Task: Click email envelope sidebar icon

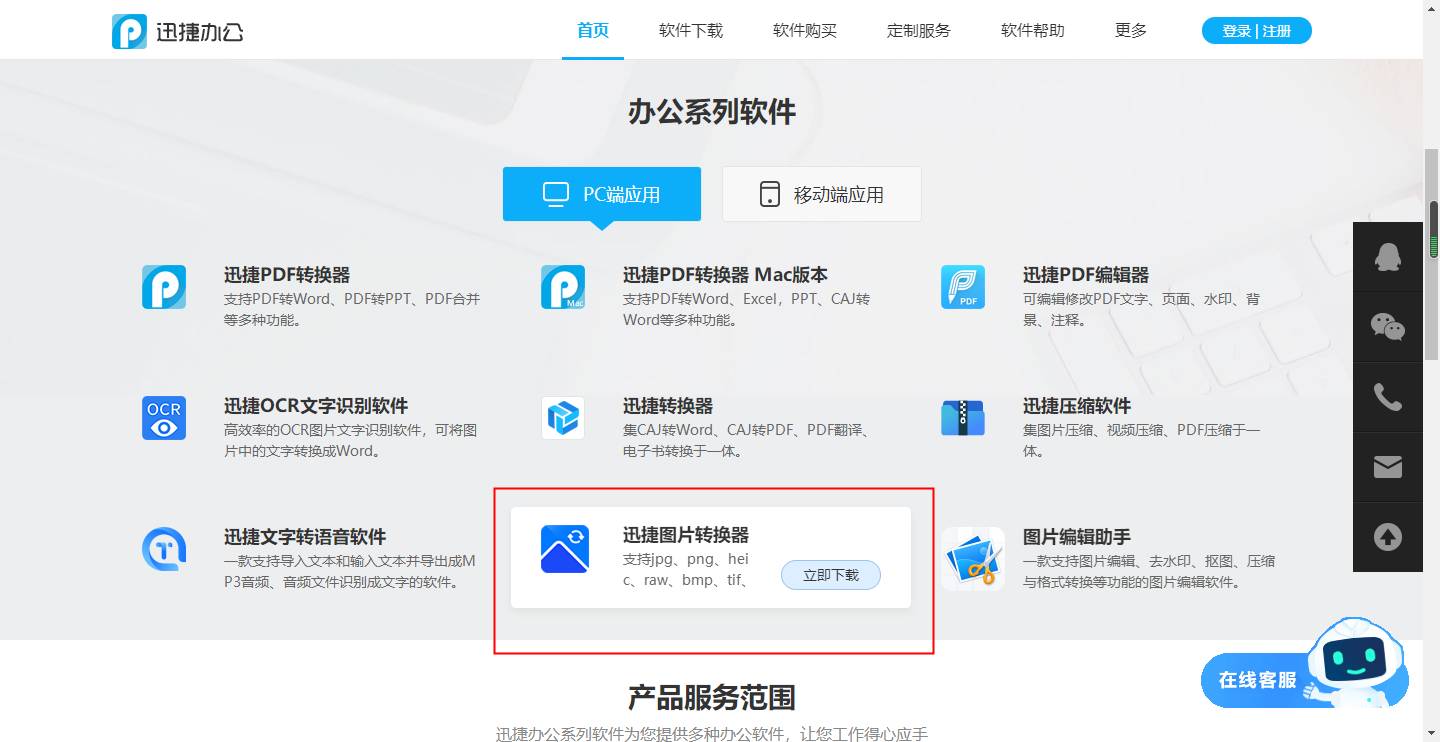Action: pyautogui.click(x=1387, y=467)
